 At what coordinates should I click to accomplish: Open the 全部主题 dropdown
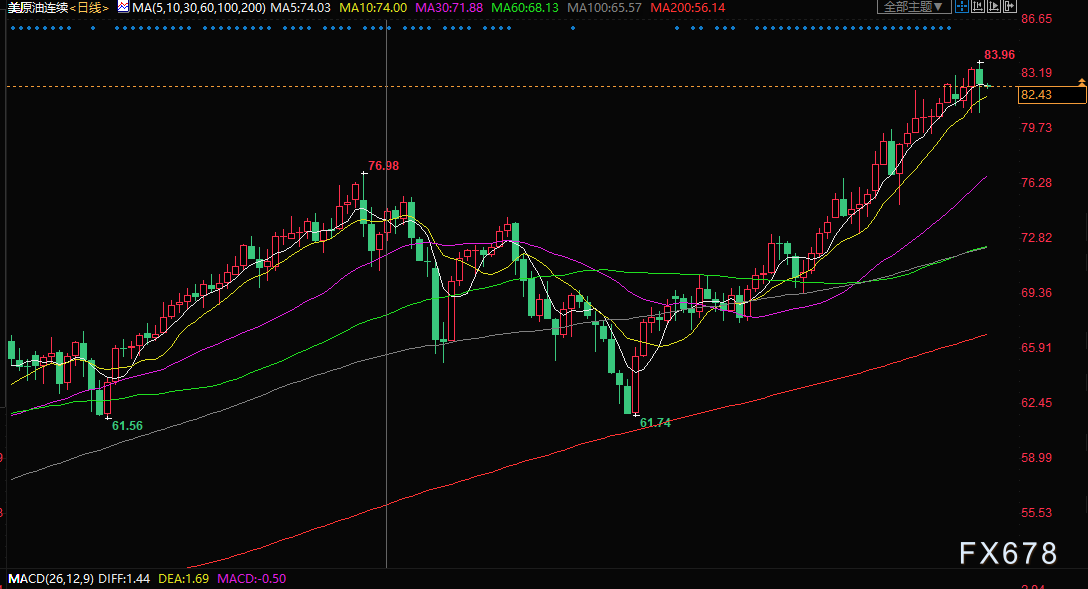[x=914, y=6]
